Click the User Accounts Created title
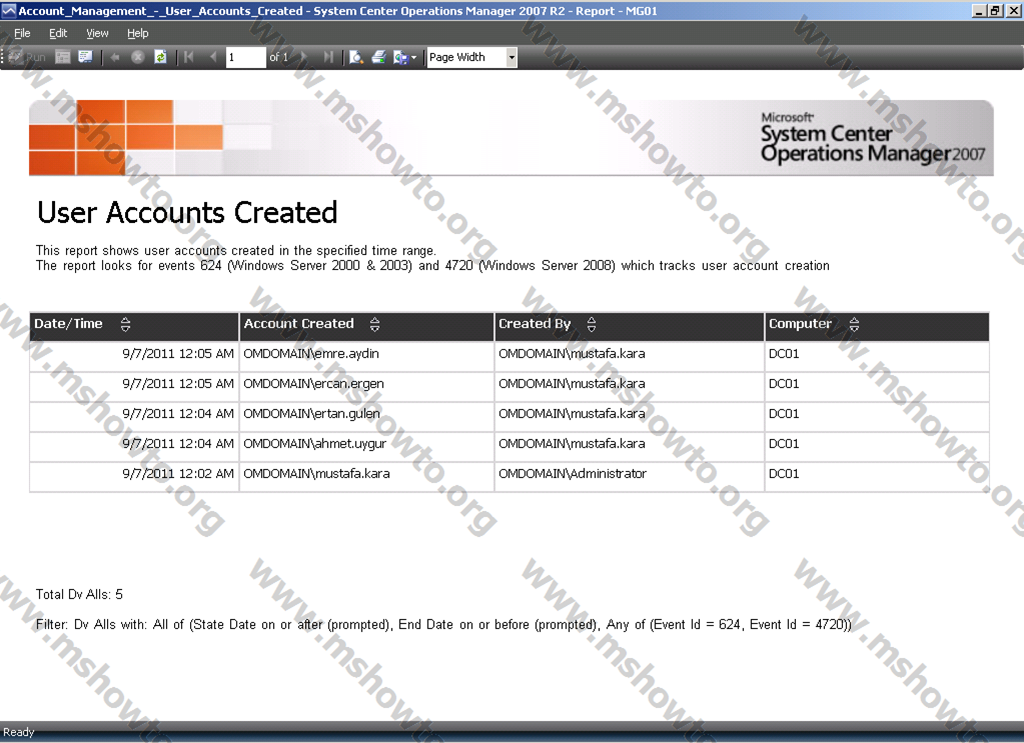Image resolution: width=1024 pixels, height=743 pixels. (x=187, y=213)
